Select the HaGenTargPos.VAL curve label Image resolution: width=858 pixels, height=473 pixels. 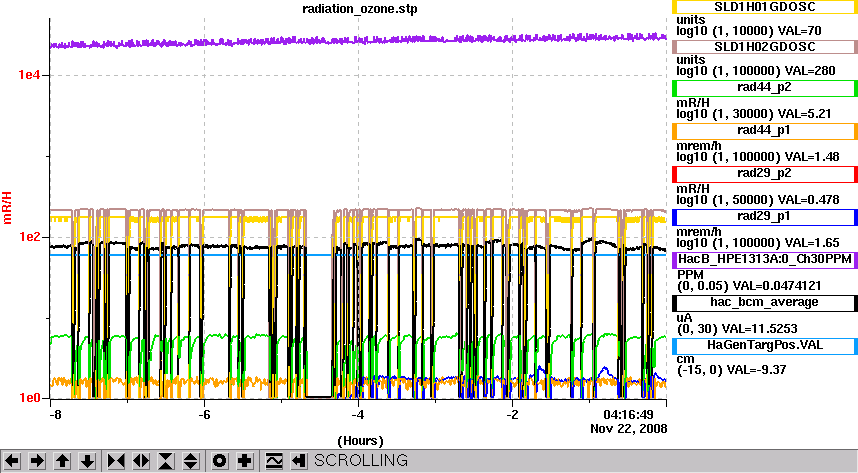tap(764, 346)
